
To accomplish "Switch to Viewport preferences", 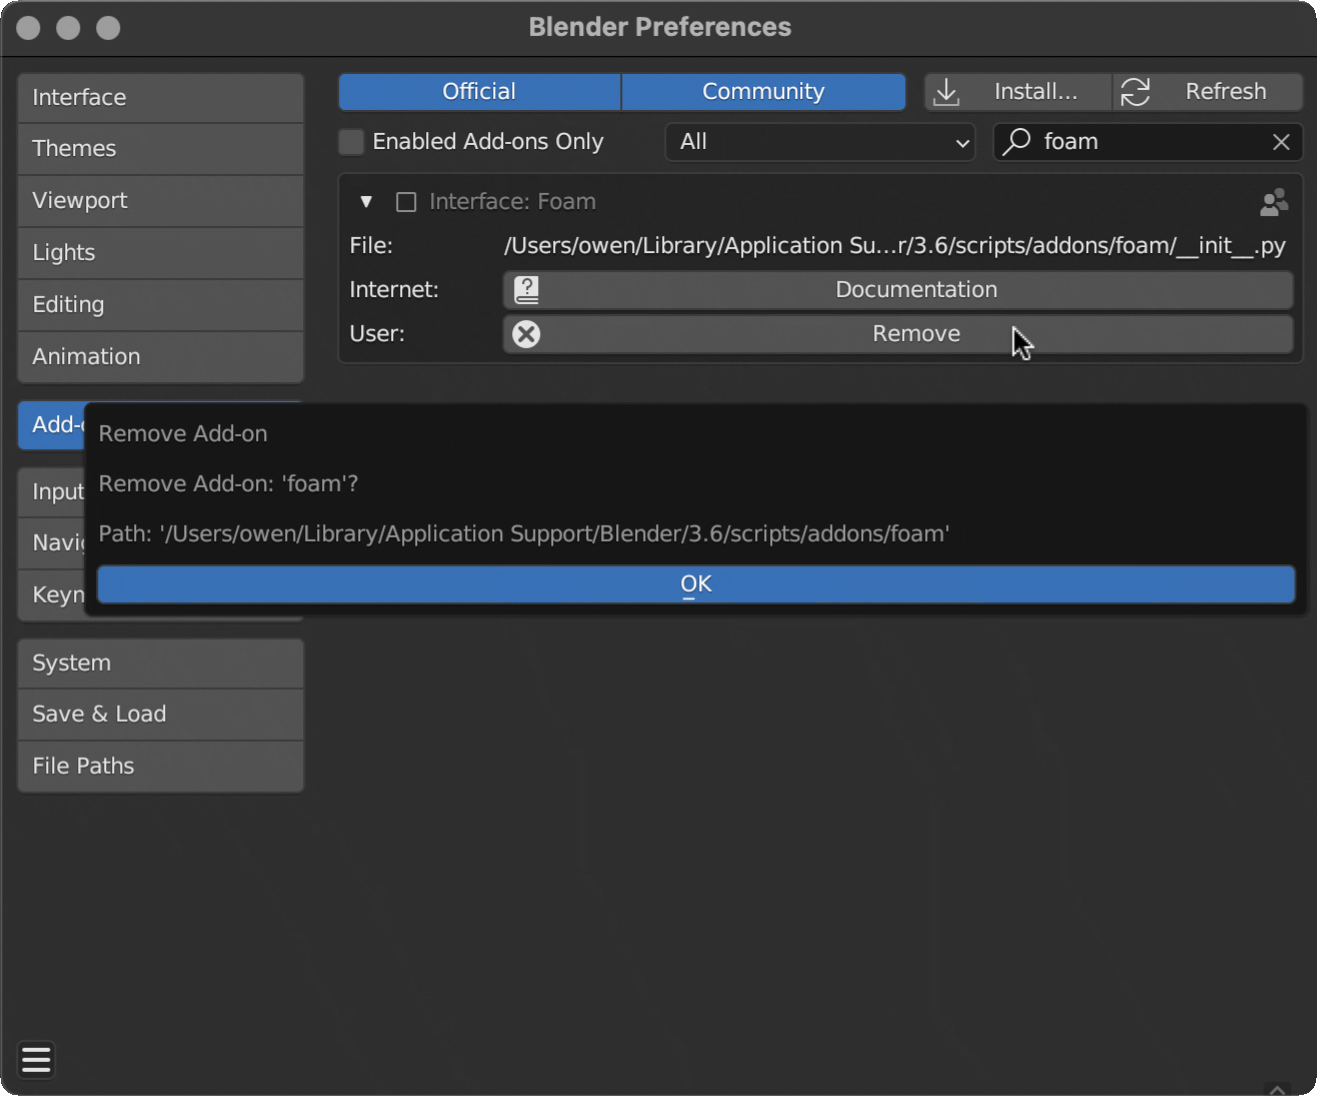I will pyautogui.click(x=160, y=201).
